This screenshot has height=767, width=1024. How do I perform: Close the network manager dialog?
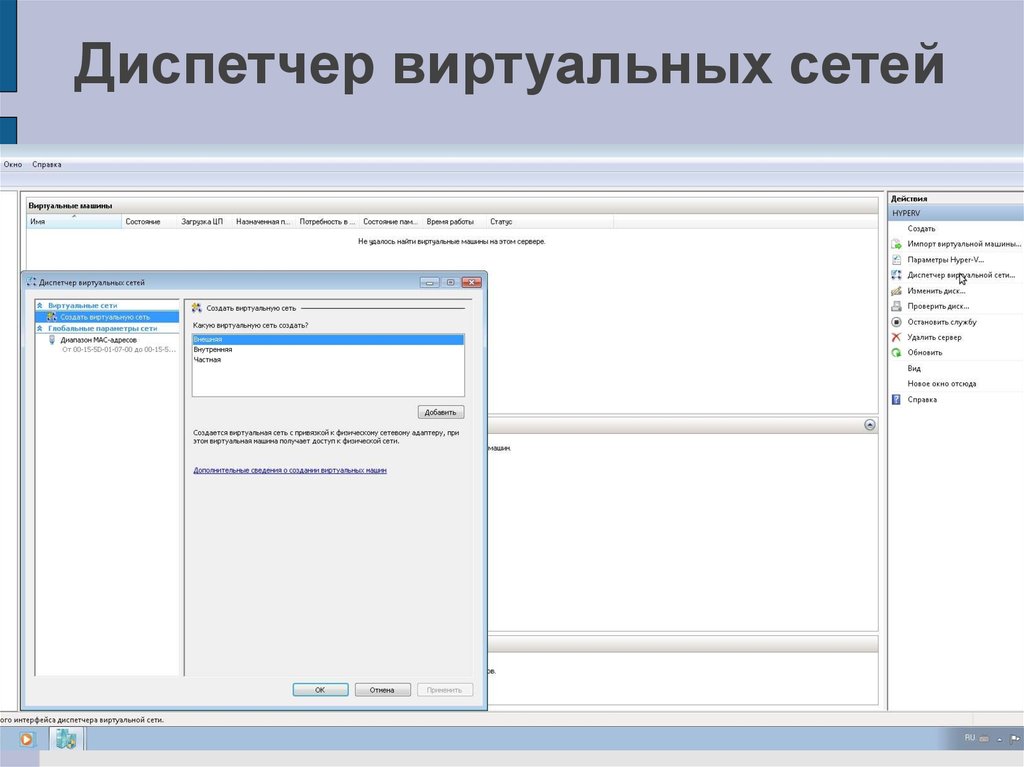pos(472,282)
